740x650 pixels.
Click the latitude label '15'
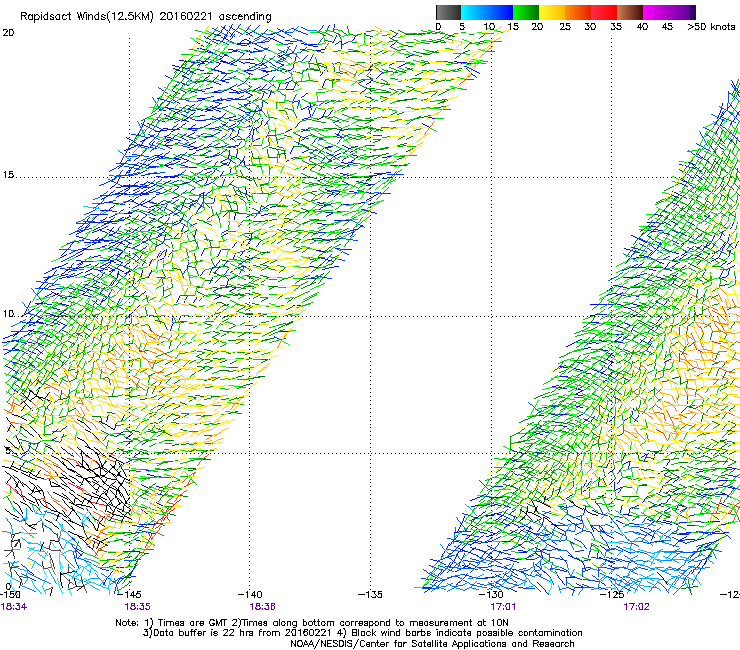coord(8,175)
